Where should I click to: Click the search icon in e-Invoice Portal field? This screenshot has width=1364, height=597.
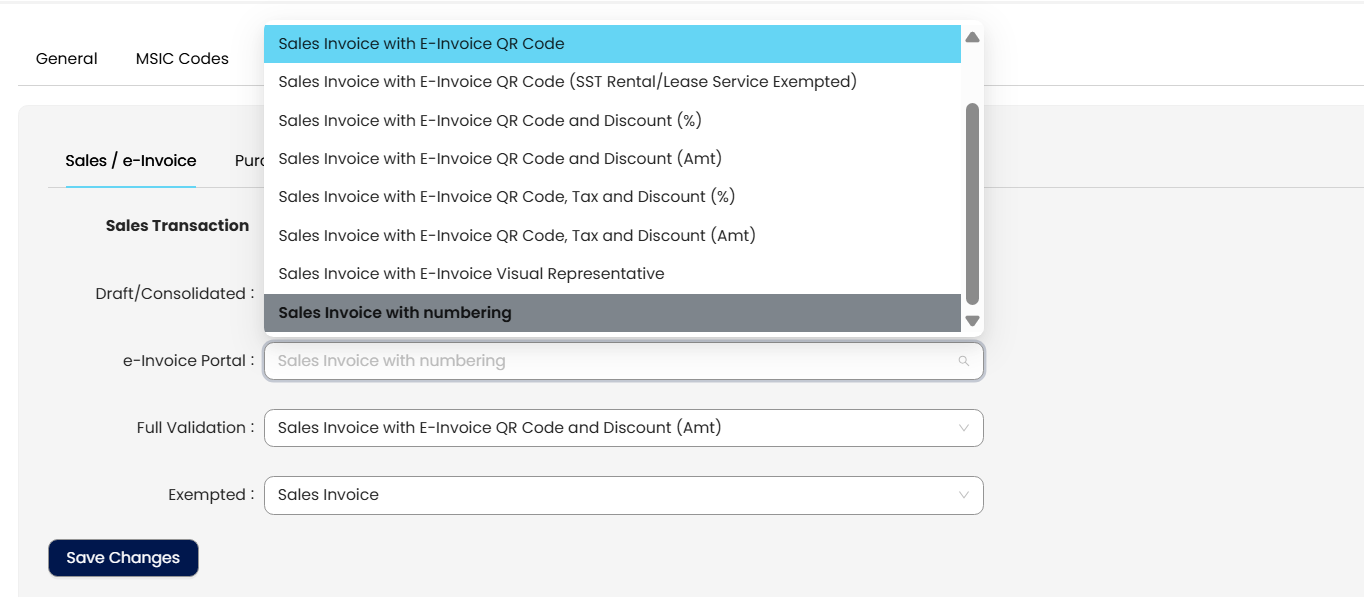pyautogui.click(x=963, y=361)
